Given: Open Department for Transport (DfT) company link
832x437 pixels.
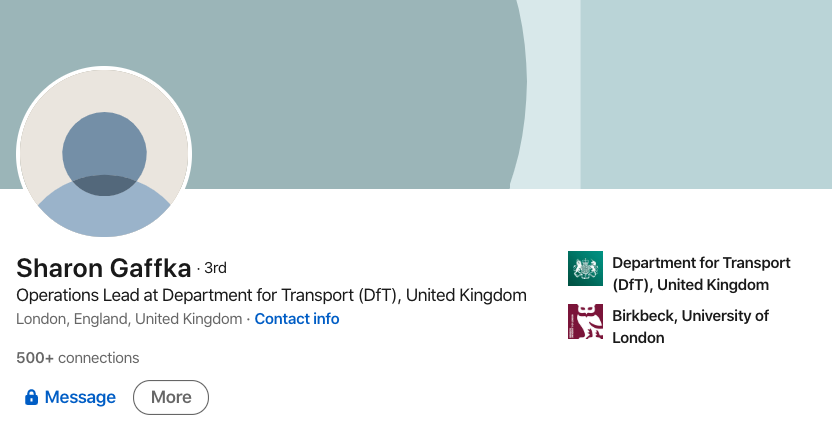Looking at the screenshot, I should [701, 274].
